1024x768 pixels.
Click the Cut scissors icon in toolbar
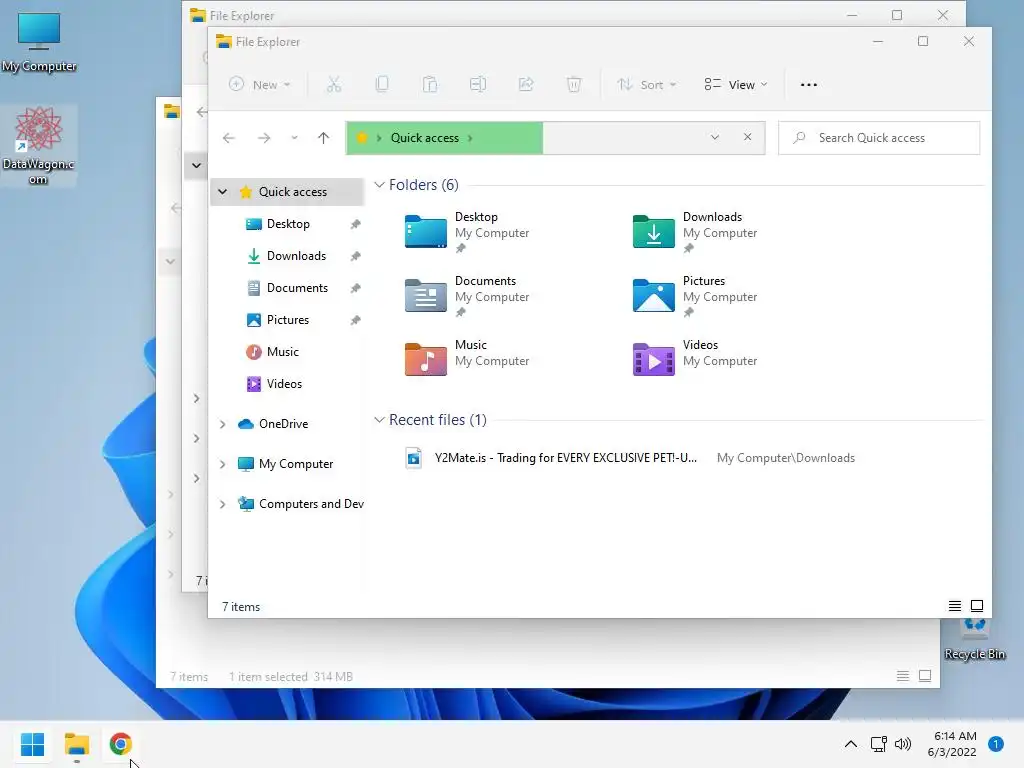click(334, 84)
